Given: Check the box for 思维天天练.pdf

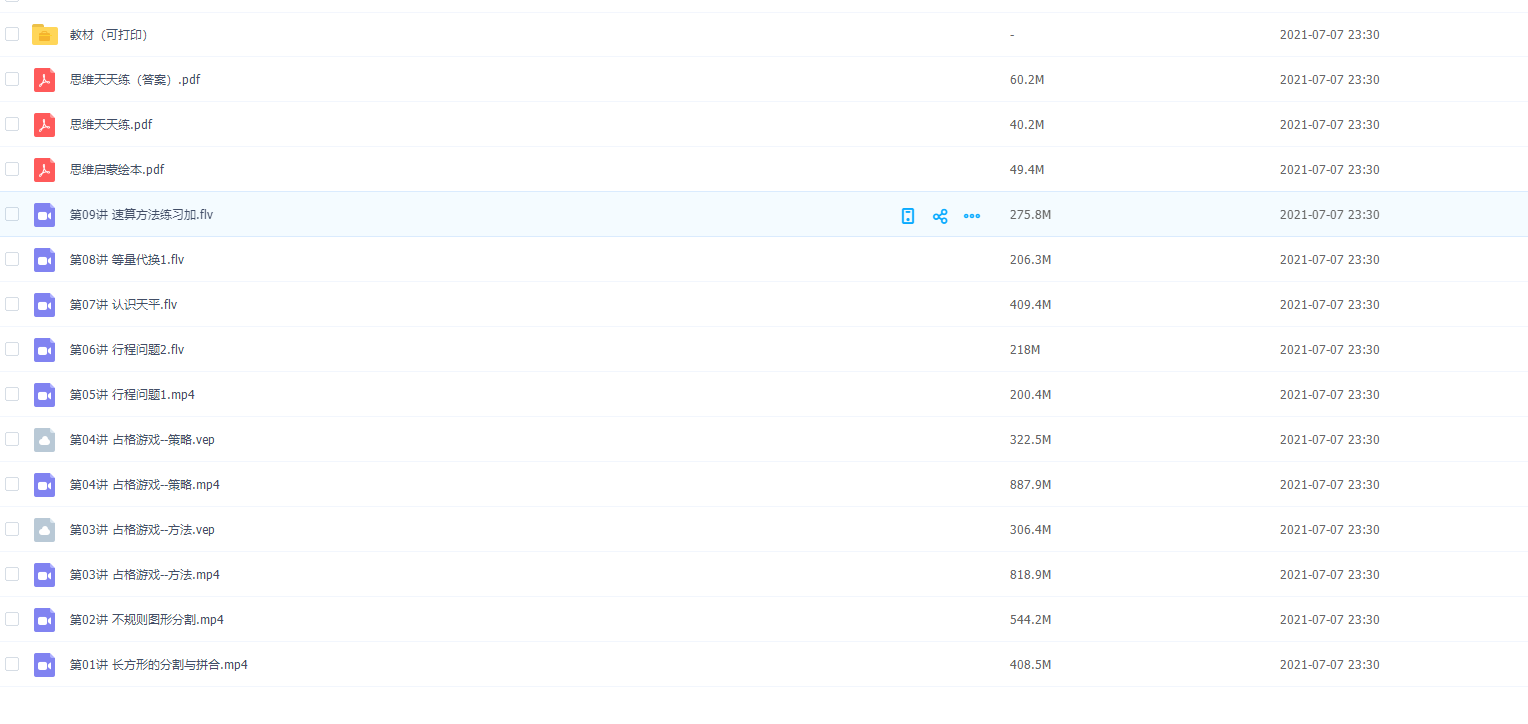Looking at the screenshot, I should 12,124.
